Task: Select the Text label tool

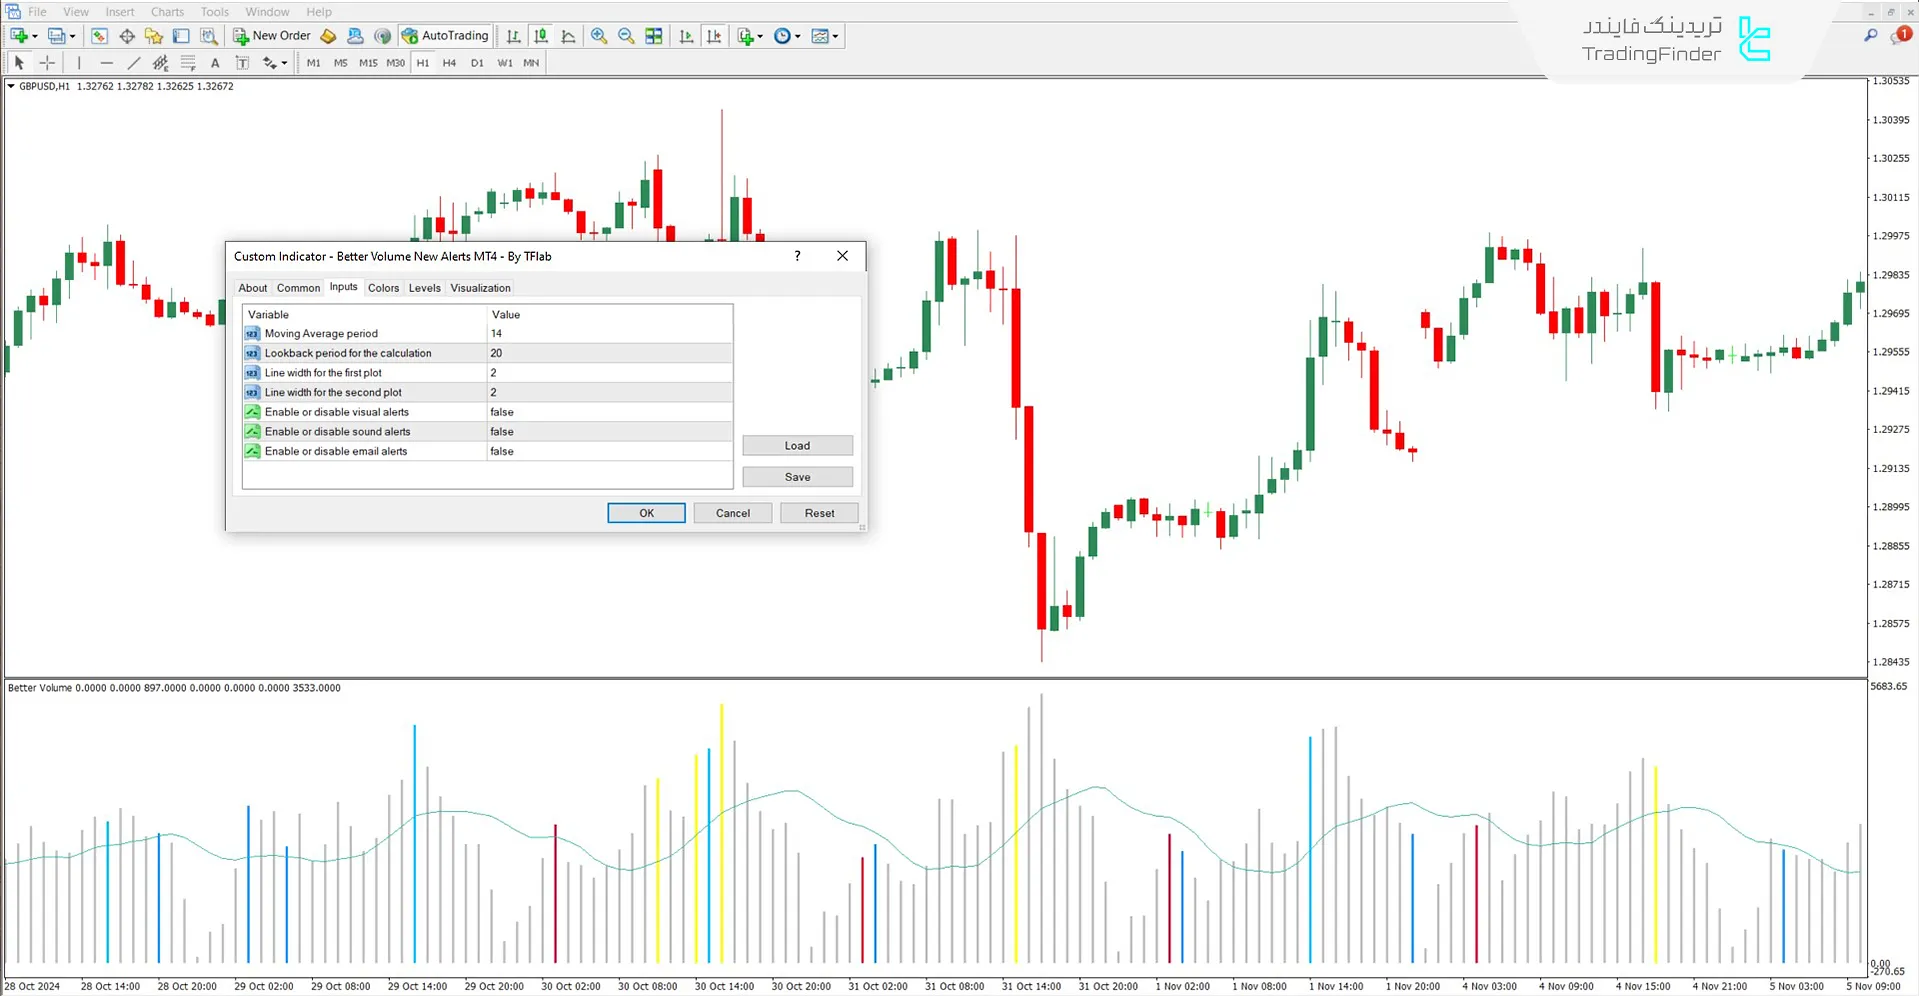Action: 215,63
